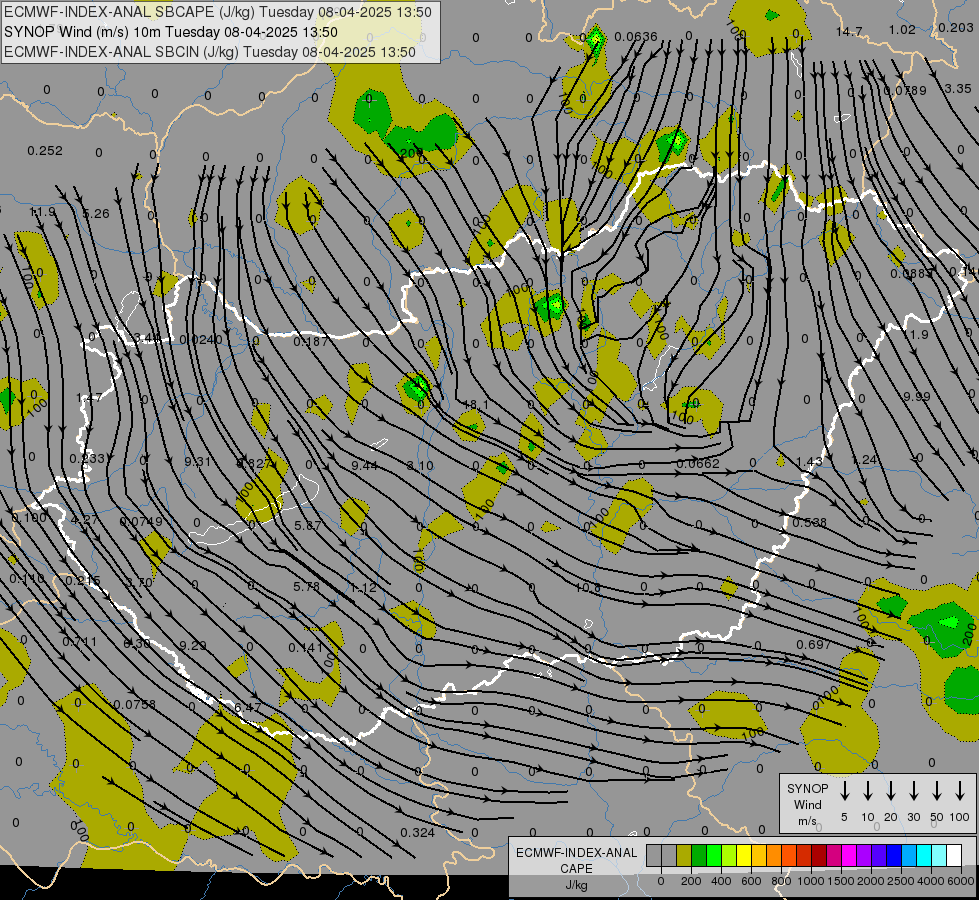Click the map value 5.26
This screenshot has height=900, width=979.
pos(96,214)
